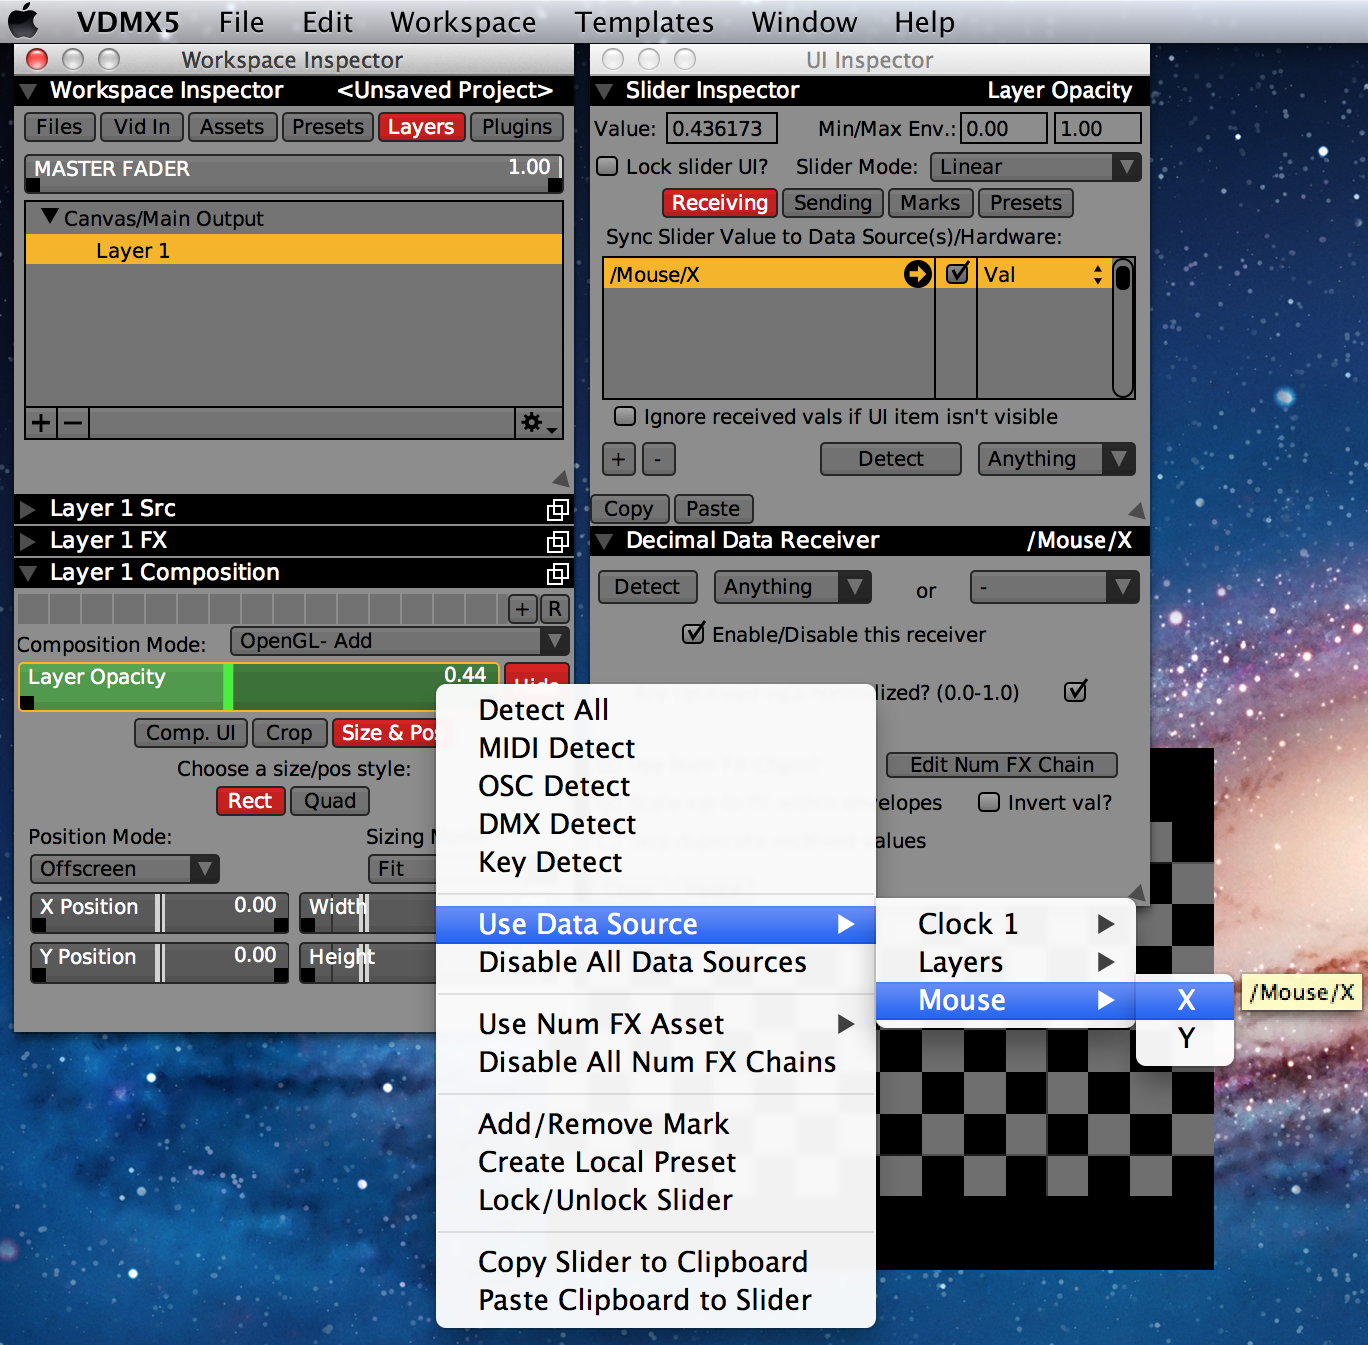This screenshot has width=1368, height=1345.
Task: Toggle Ignore received vals if UI isn't visible
Action: [x=625, y=416]
